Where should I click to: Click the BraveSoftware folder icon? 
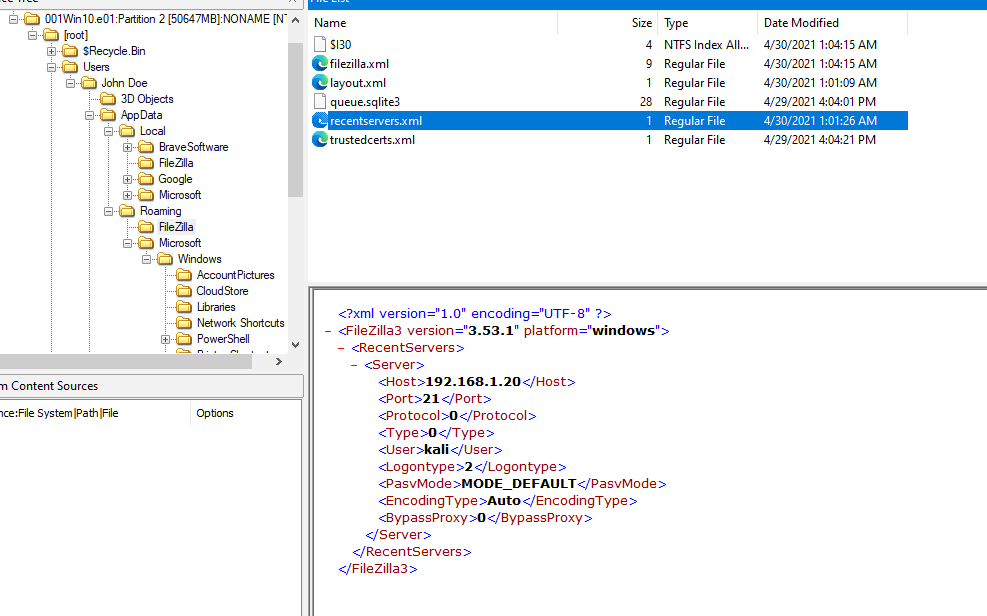click(145, 147)
